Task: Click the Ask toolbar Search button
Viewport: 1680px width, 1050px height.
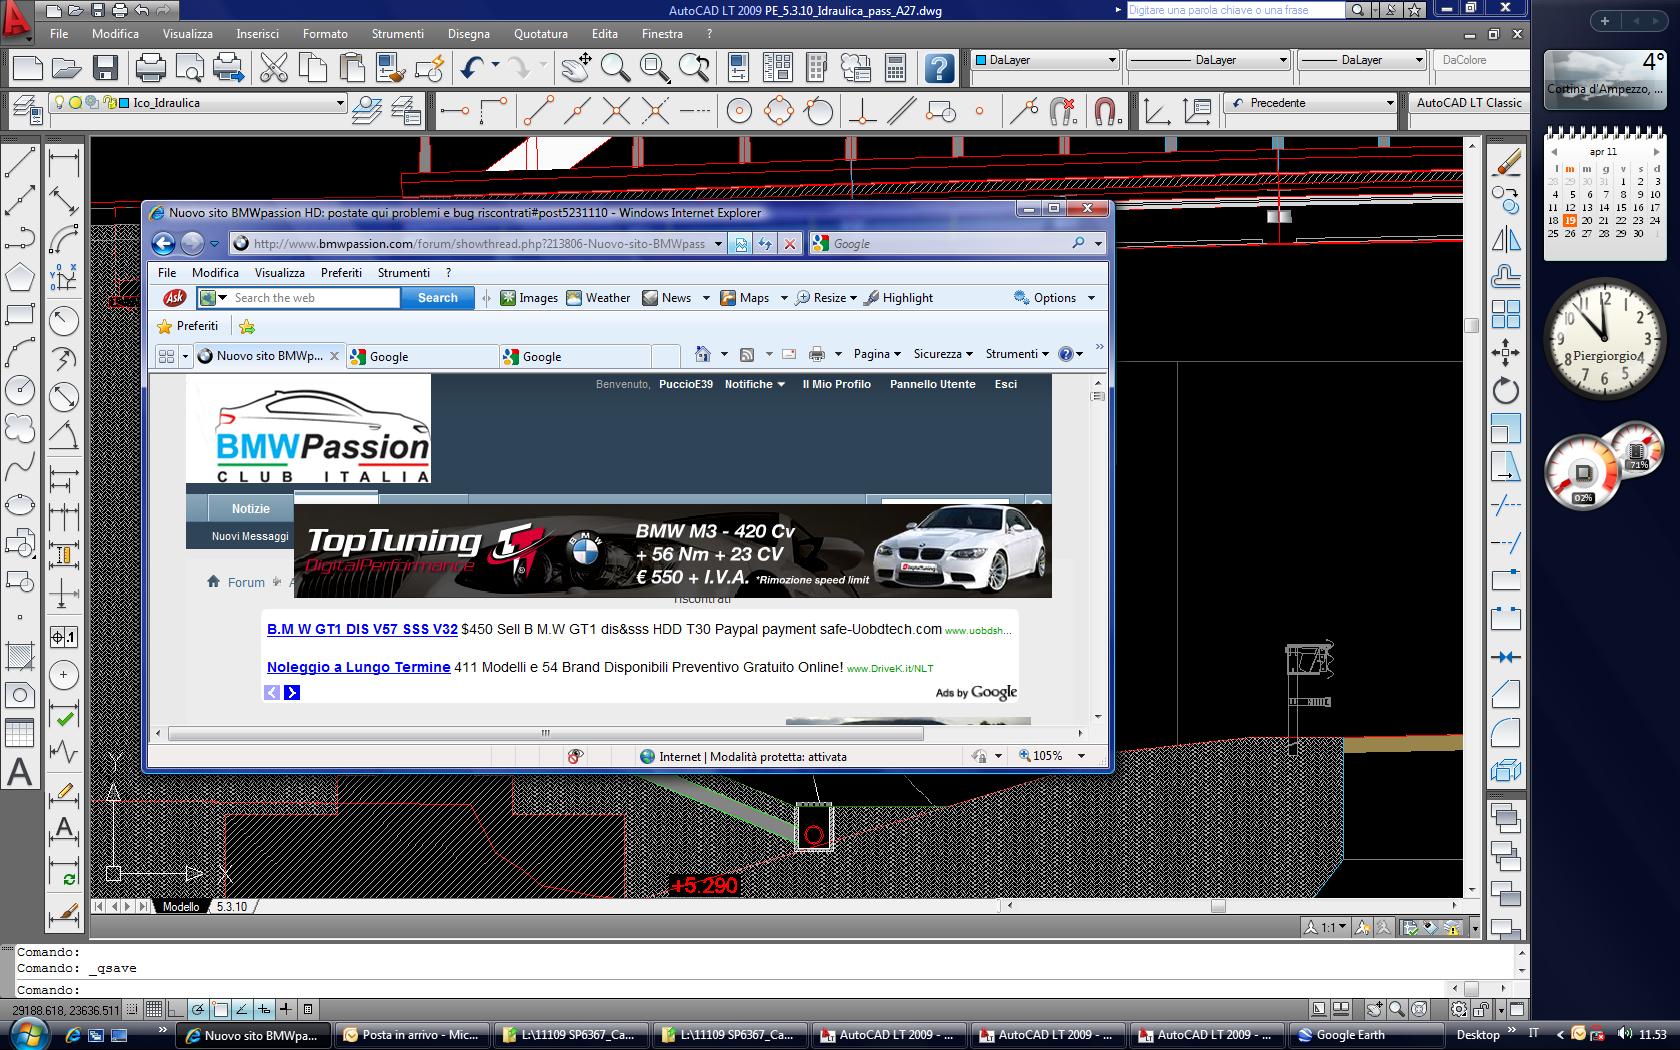Action: coord(437,298)
